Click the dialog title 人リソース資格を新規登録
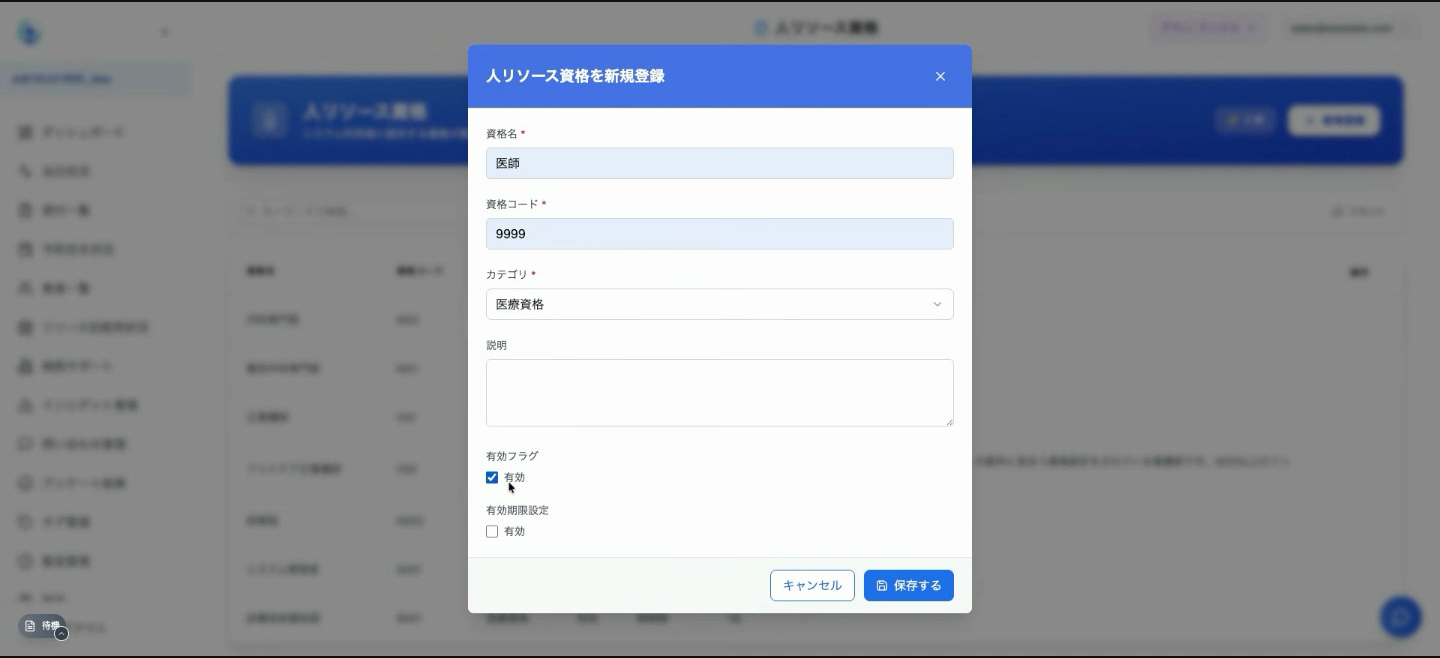Screen dimensions: 1440x658 click(575, 76)
